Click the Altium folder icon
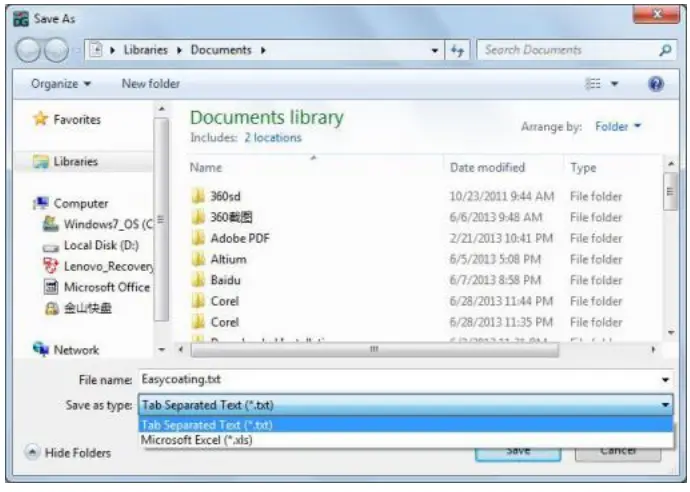 tap(198, 259)
